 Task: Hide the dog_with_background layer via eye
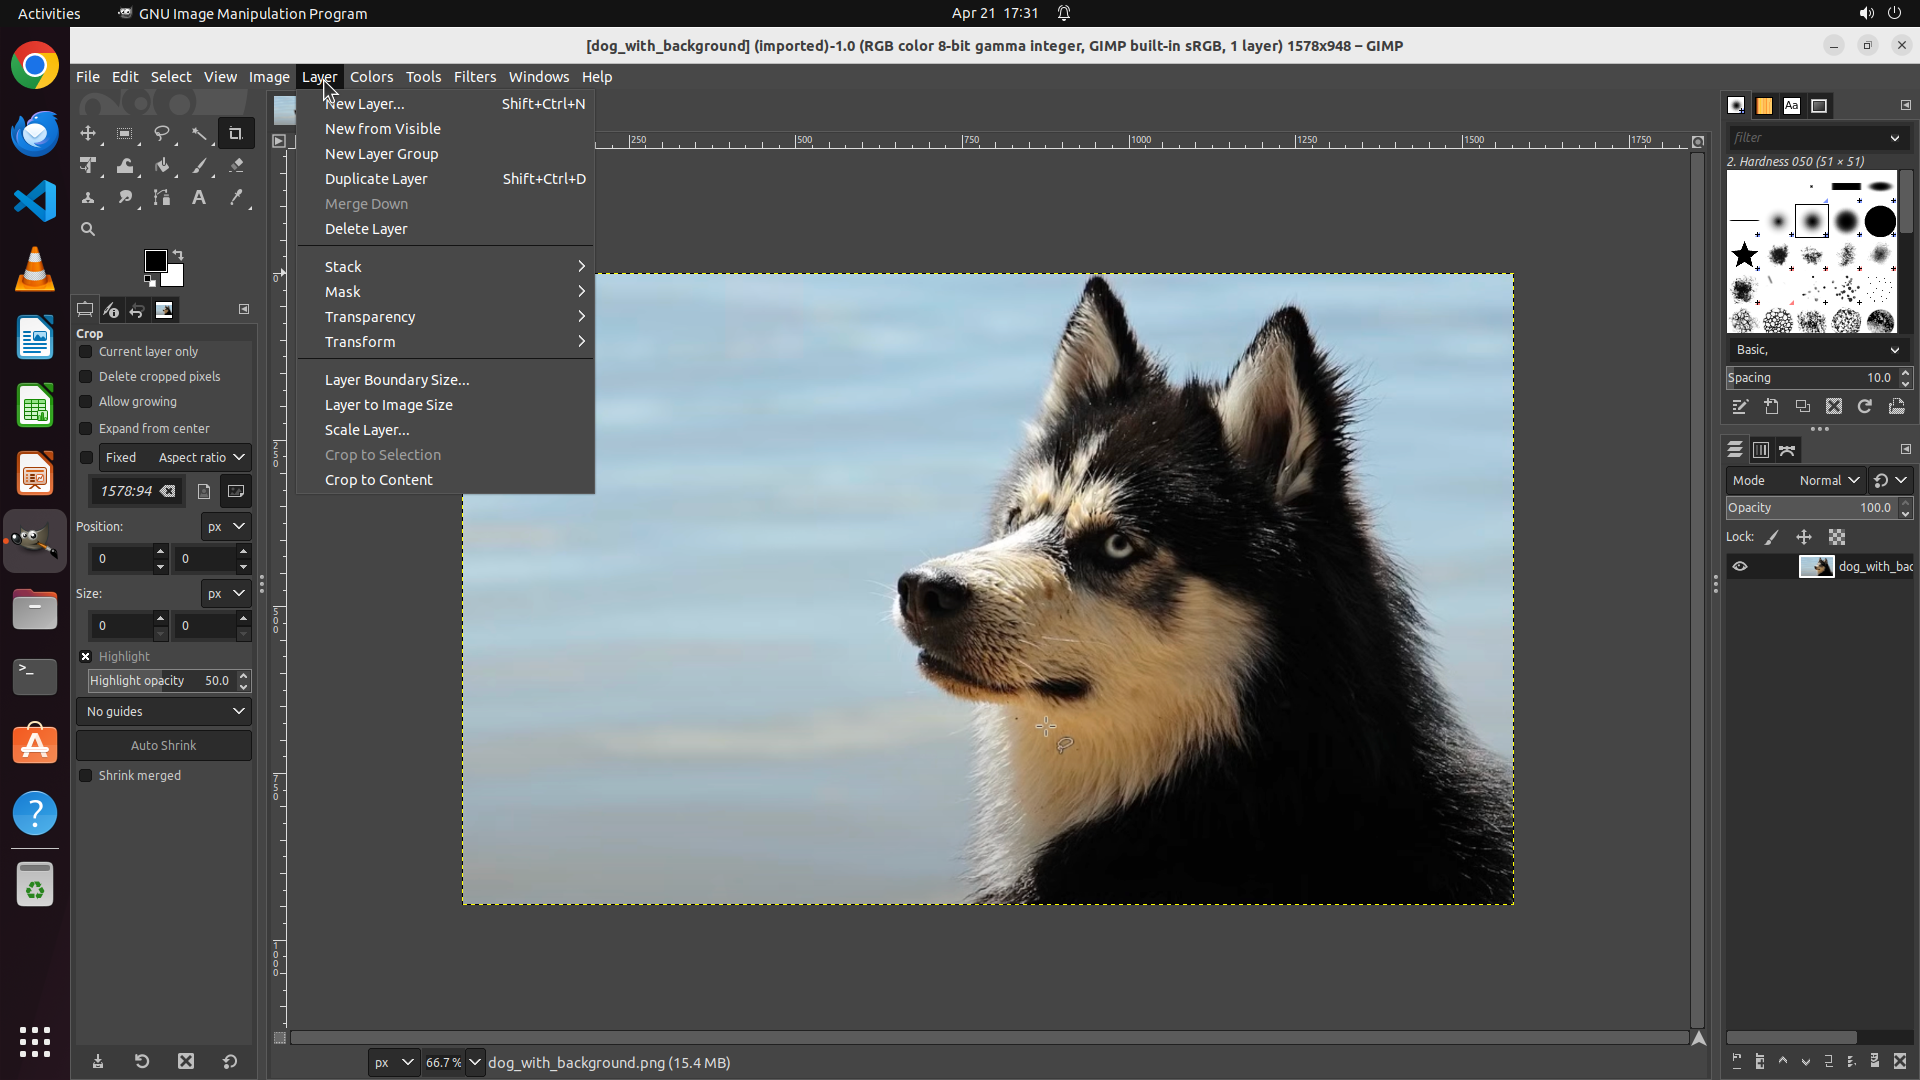[1740, 567]
